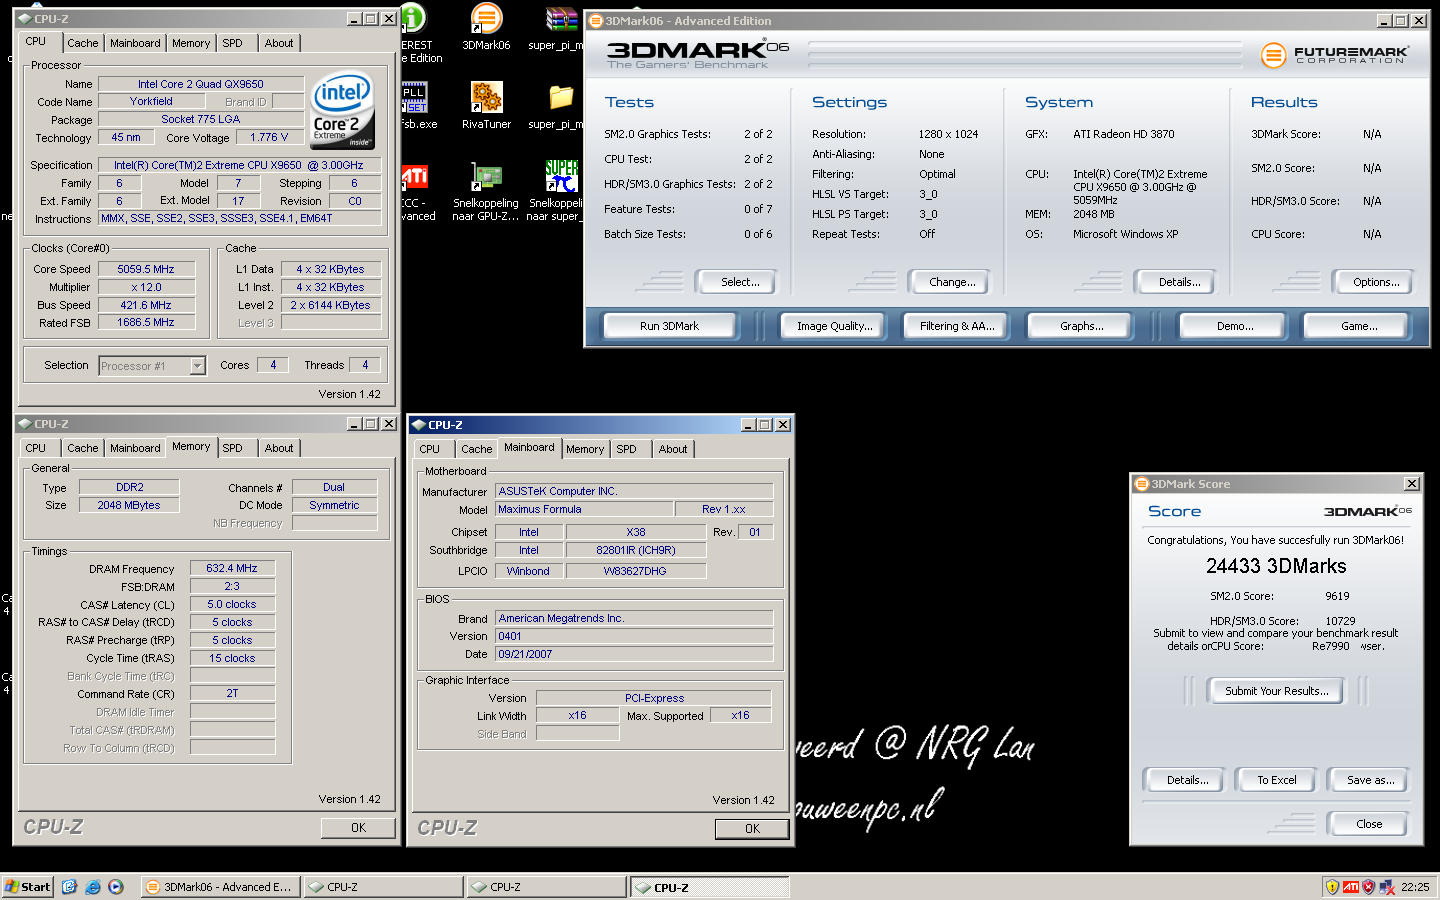
Task: Open the super_pi WinRAR archive icon on desktop
Action: (x=561, y=19)
